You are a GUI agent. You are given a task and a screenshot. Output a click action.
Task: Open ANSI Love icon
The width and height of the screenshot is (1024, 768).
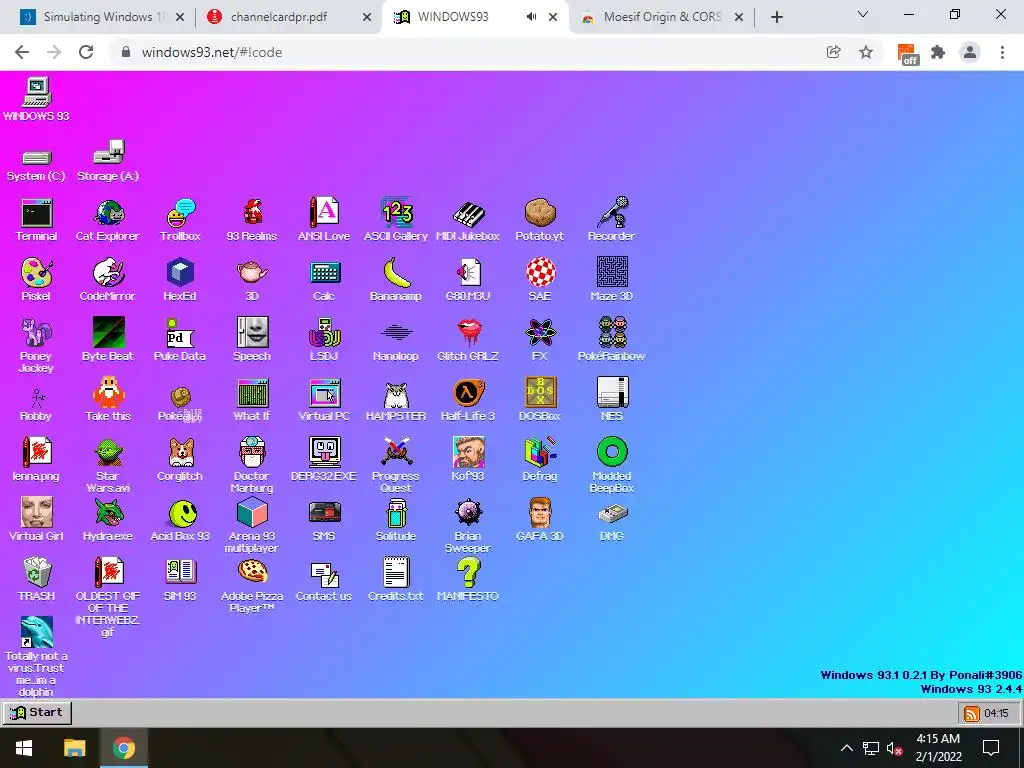pyautogui.click(x=324, y=220)
